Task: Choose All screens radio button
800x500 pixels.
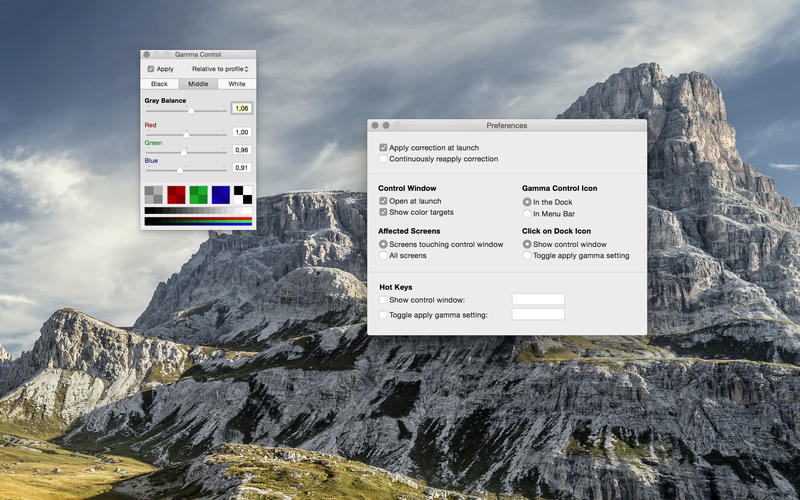Action: tap(383, 256)
